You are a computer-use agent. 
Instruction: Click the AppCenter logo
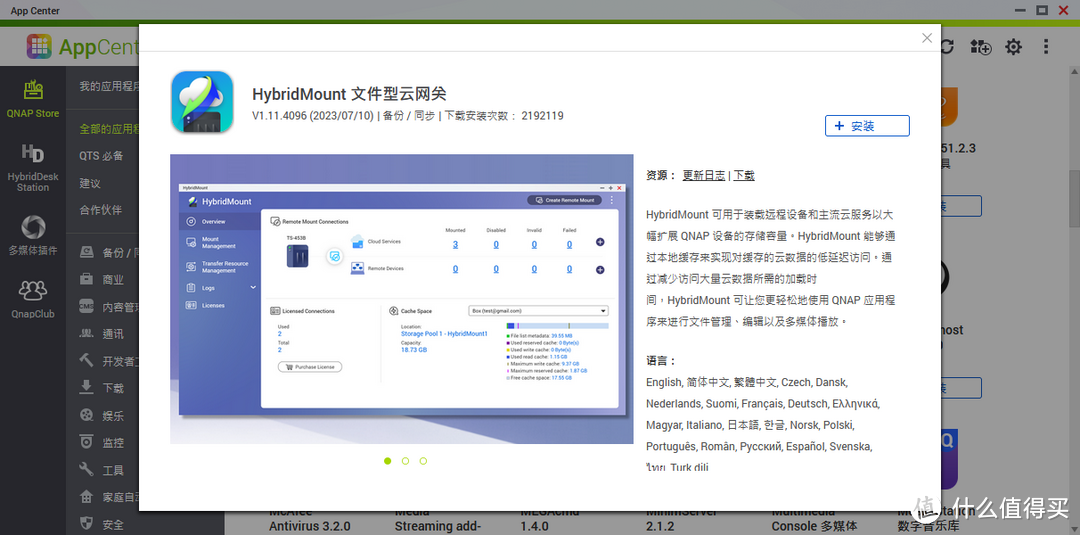tap(83, 47)
